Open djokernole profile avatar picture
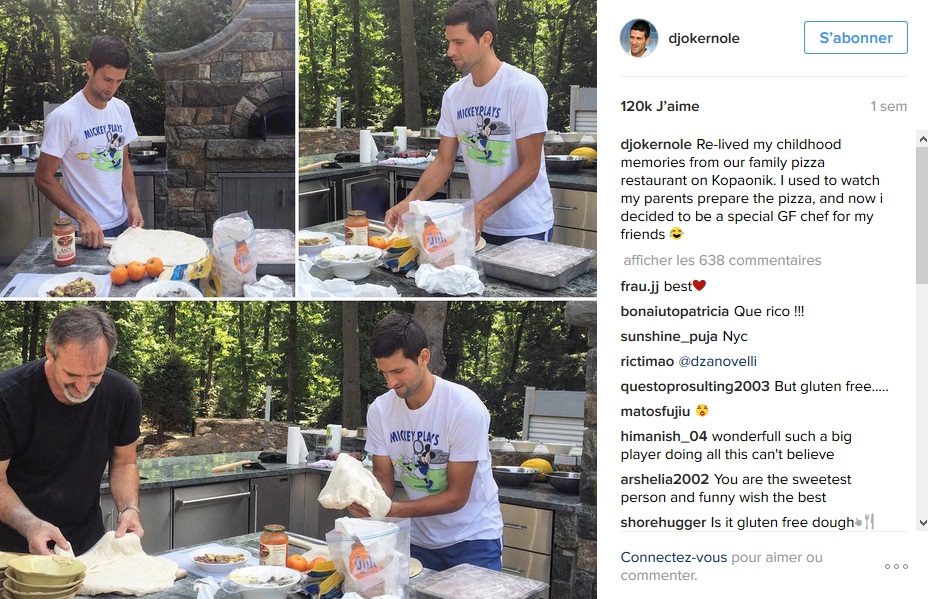The width and height of the screenshot is (928, 599). [x=639, y=38]
